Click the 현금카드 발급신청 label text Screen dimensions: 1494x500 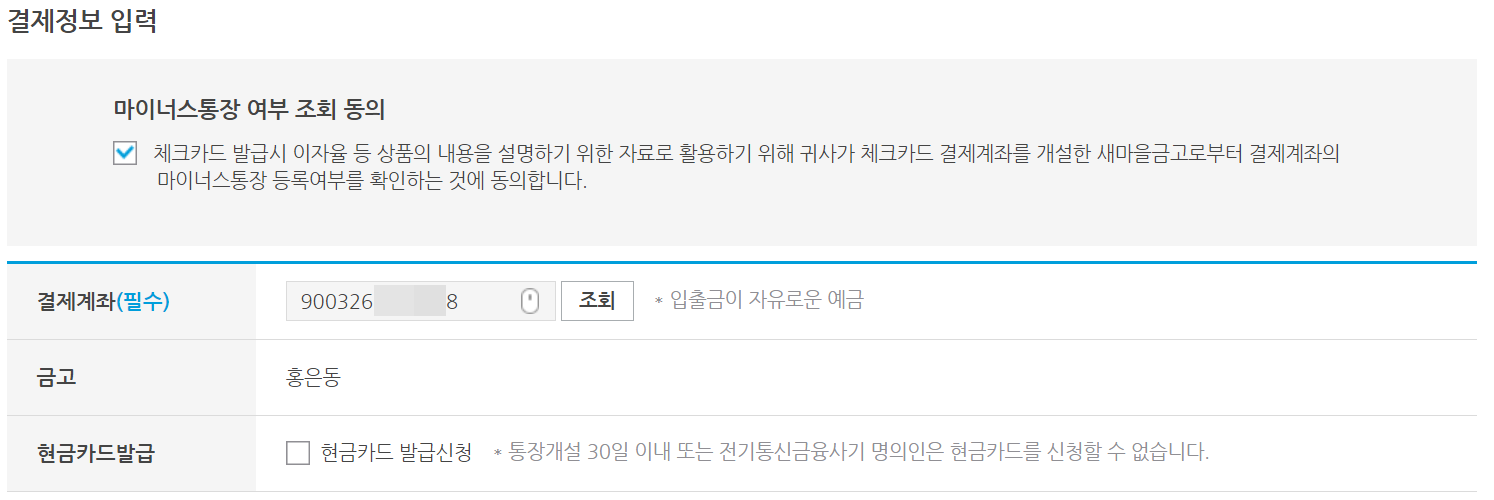396,453
